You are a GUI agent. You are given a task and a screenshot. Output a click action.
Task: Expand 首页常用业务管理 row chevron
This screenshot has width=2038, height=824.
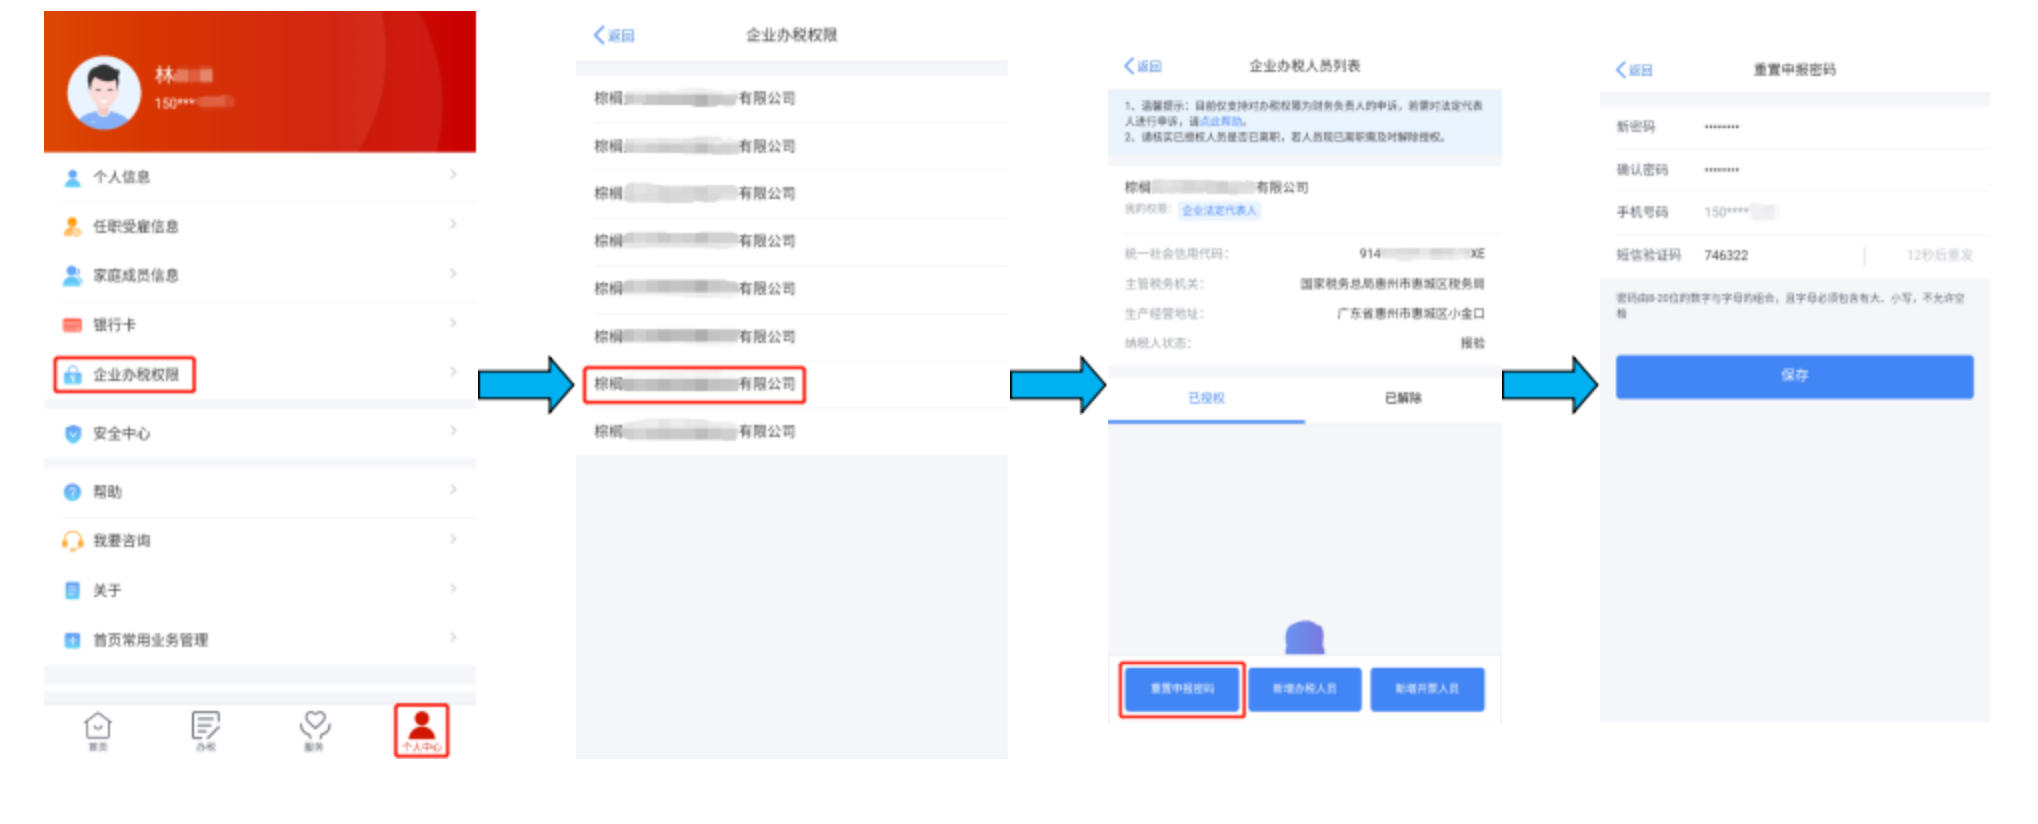pyautogui.click(x=453, y=637)
